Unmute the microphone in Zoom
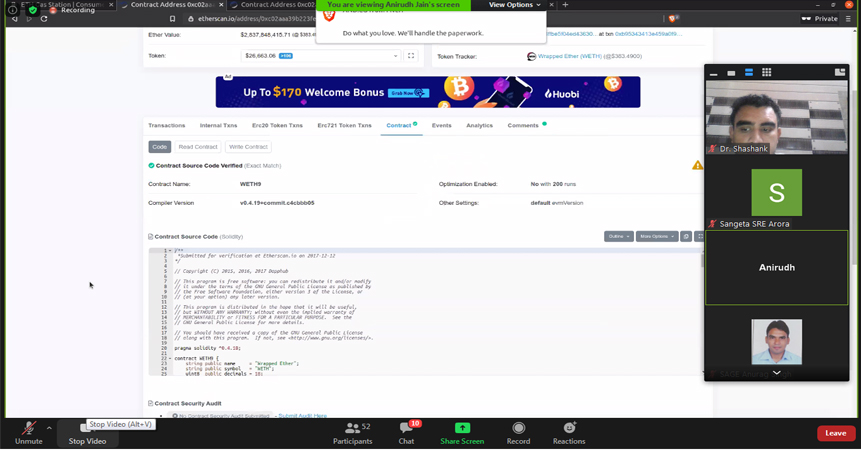This screenshot has height=450, width=861. click(x=28, y=432)
